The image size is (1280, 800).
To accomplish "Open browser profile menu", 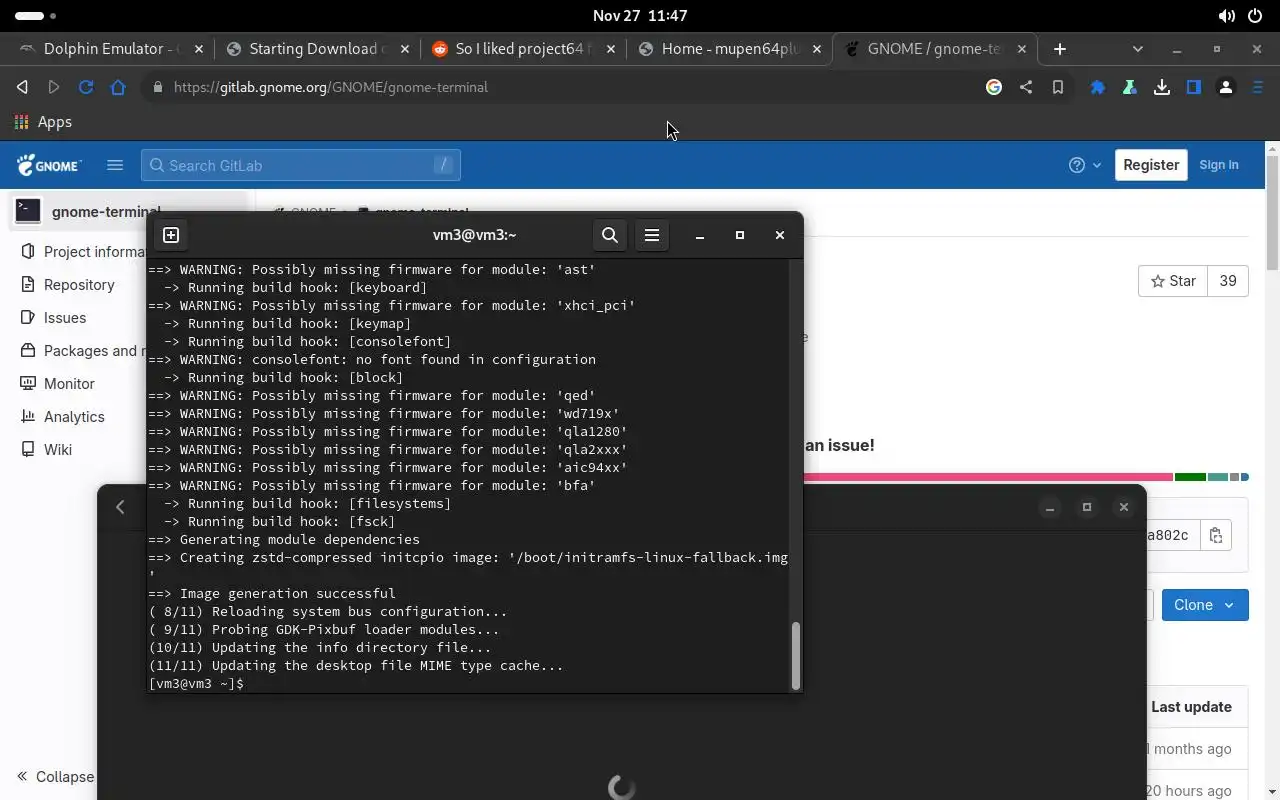I will pyautogui.click(x=1226, y=87).
